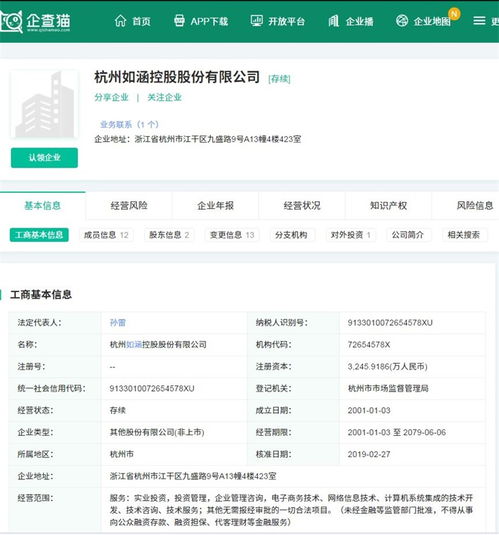Click establishment date 2001-01-03

369,410
